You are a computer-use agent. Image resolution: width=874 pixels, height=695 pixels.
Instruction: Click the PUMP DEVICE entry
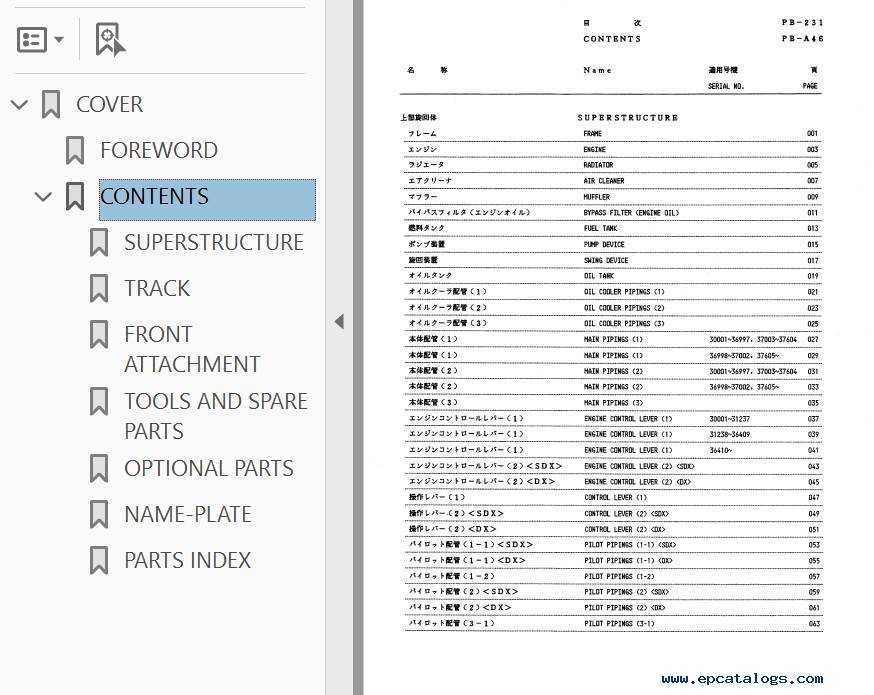[604, 245]
